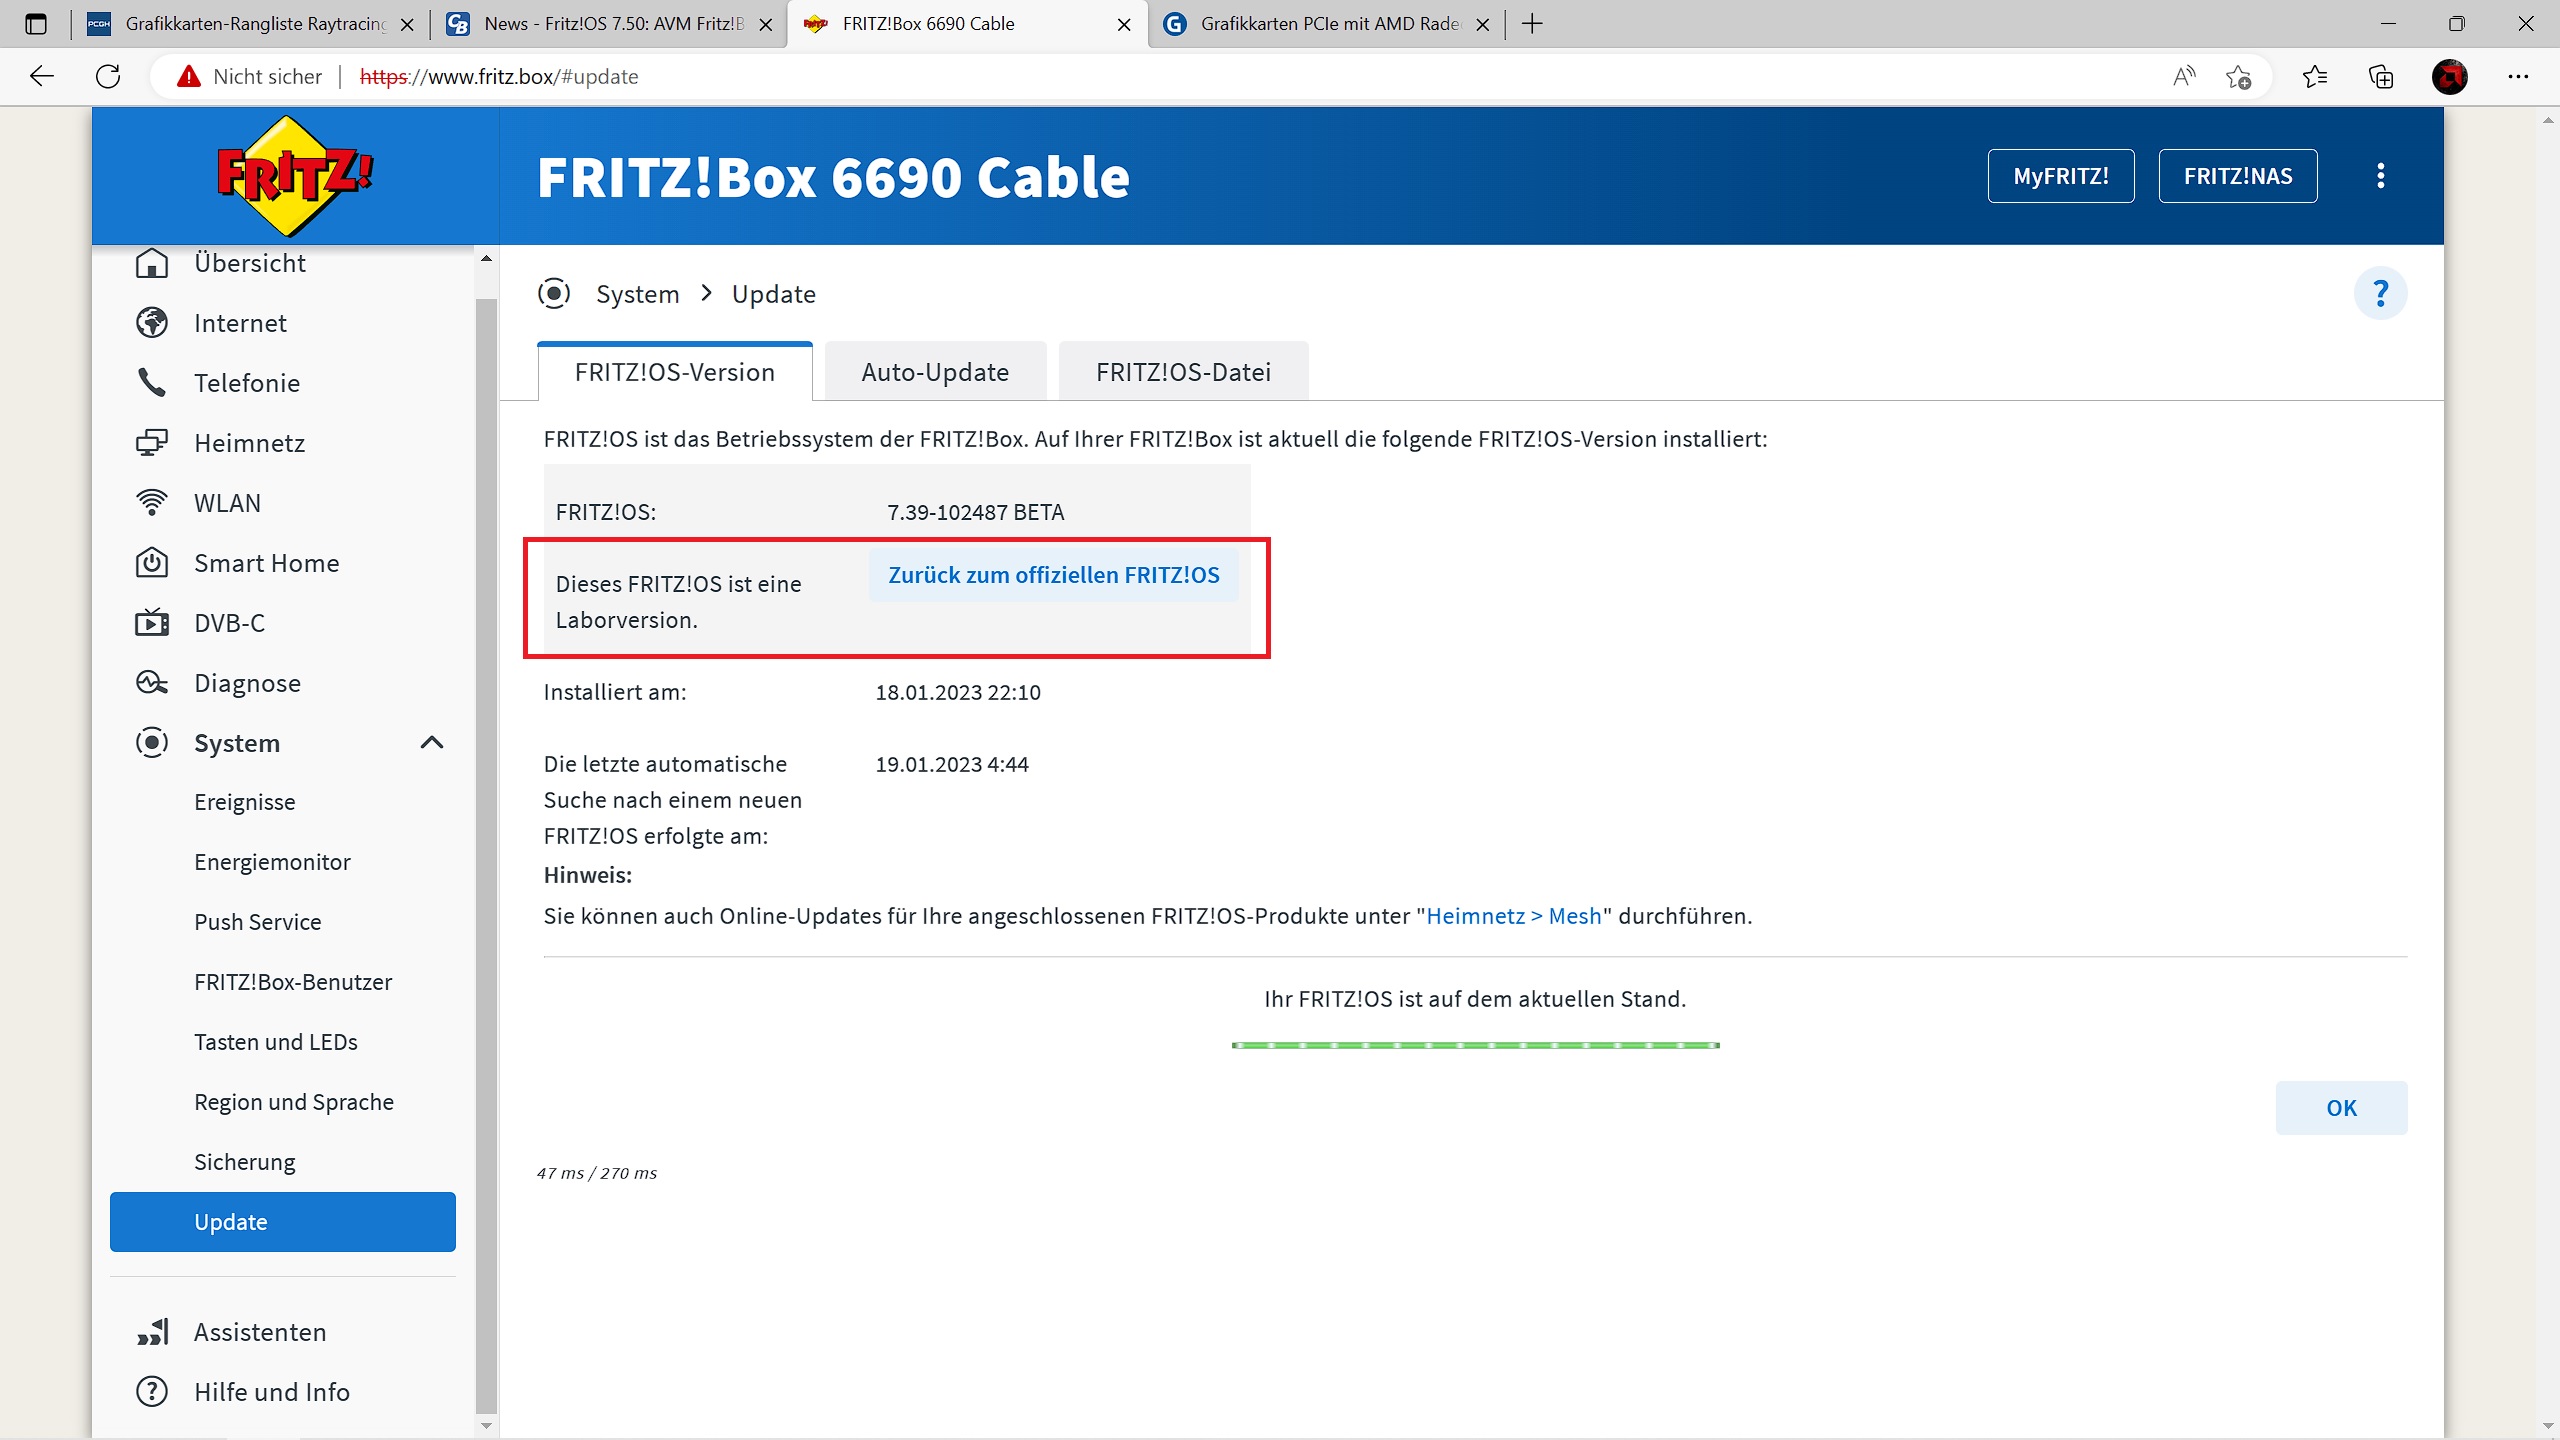Collapse the System menu chevron
Image resolution: width=2560 pixels, height=1440 pixels.
[x=432, y=743]
